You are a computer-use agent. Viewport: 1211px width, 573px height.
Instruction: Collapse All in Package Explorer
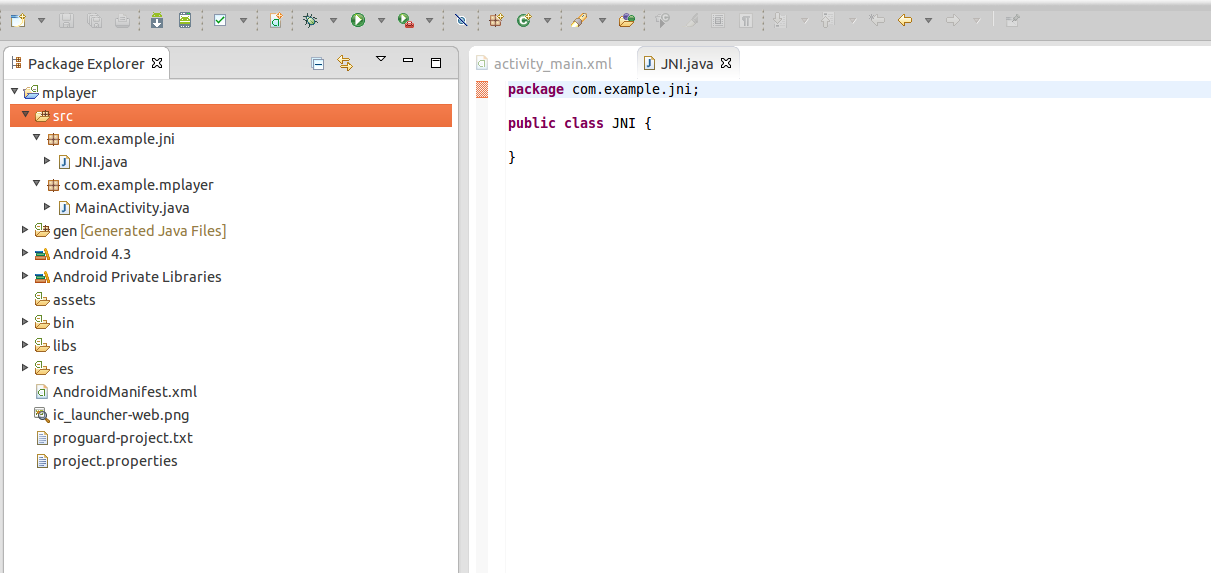click(x=318, y=63)
